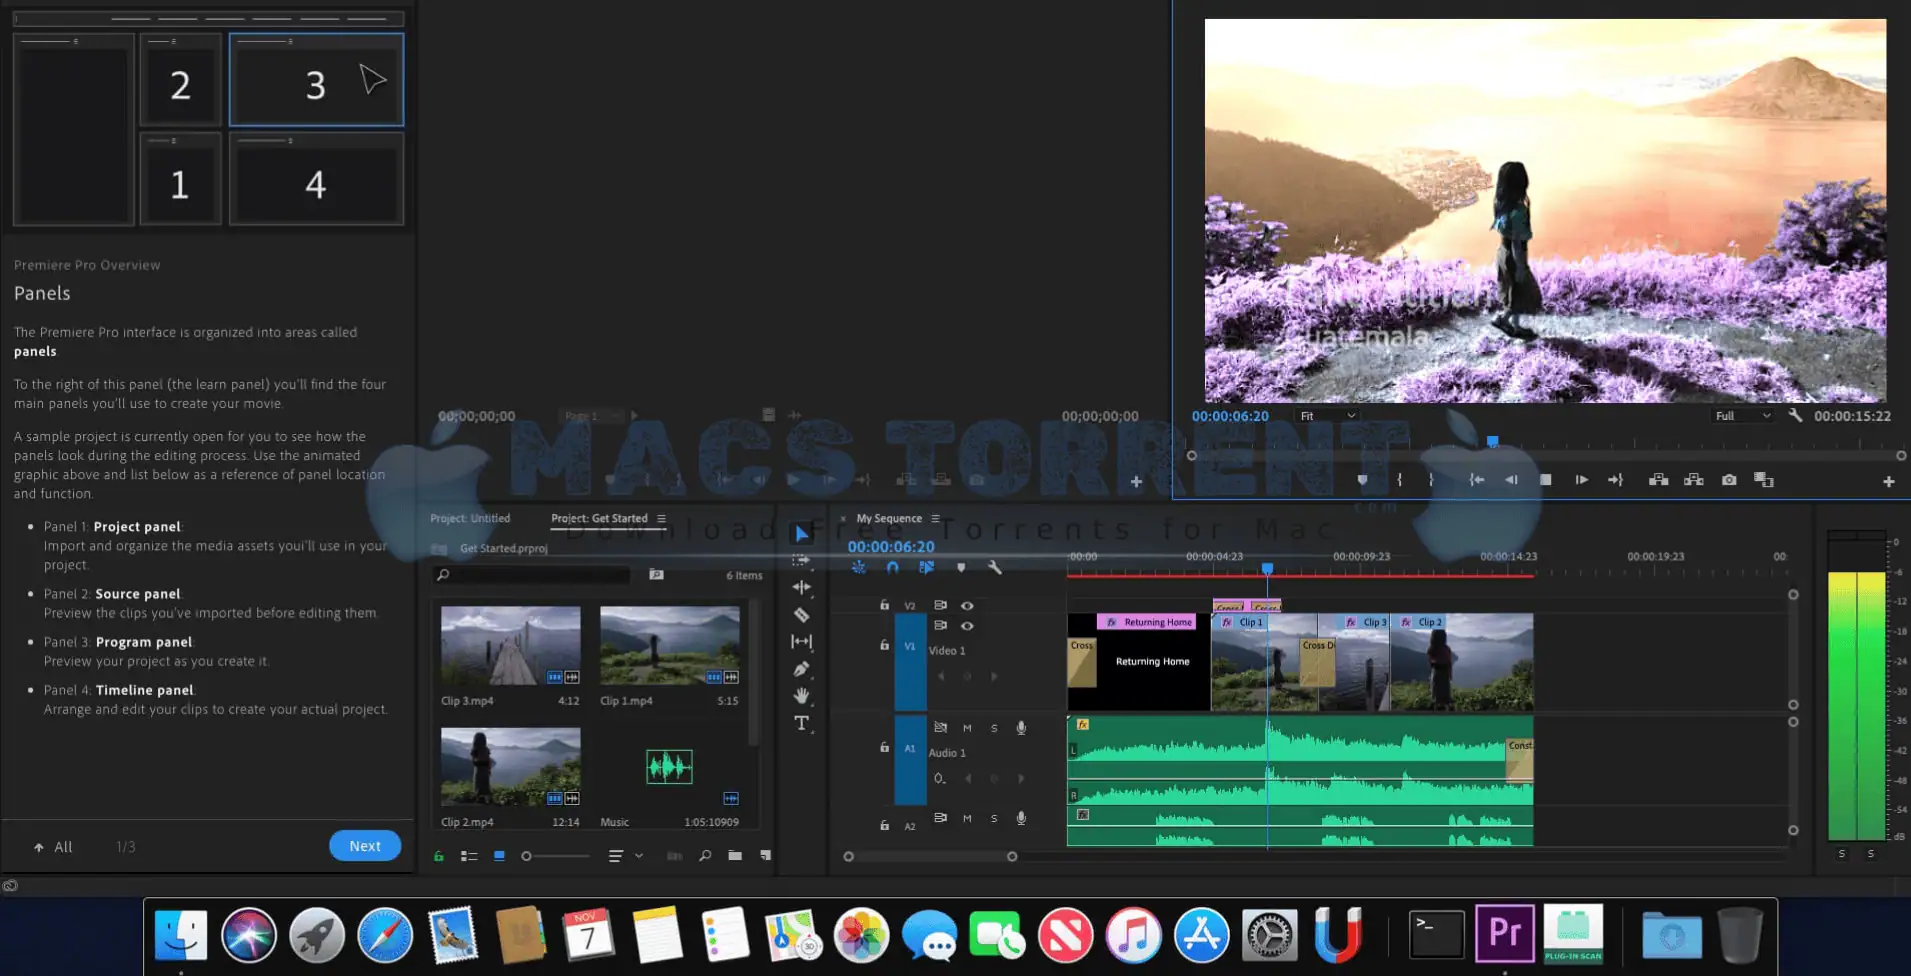Select Project: Get Started tab
The height and width of the screenshot is (976, 1911).
599,518
